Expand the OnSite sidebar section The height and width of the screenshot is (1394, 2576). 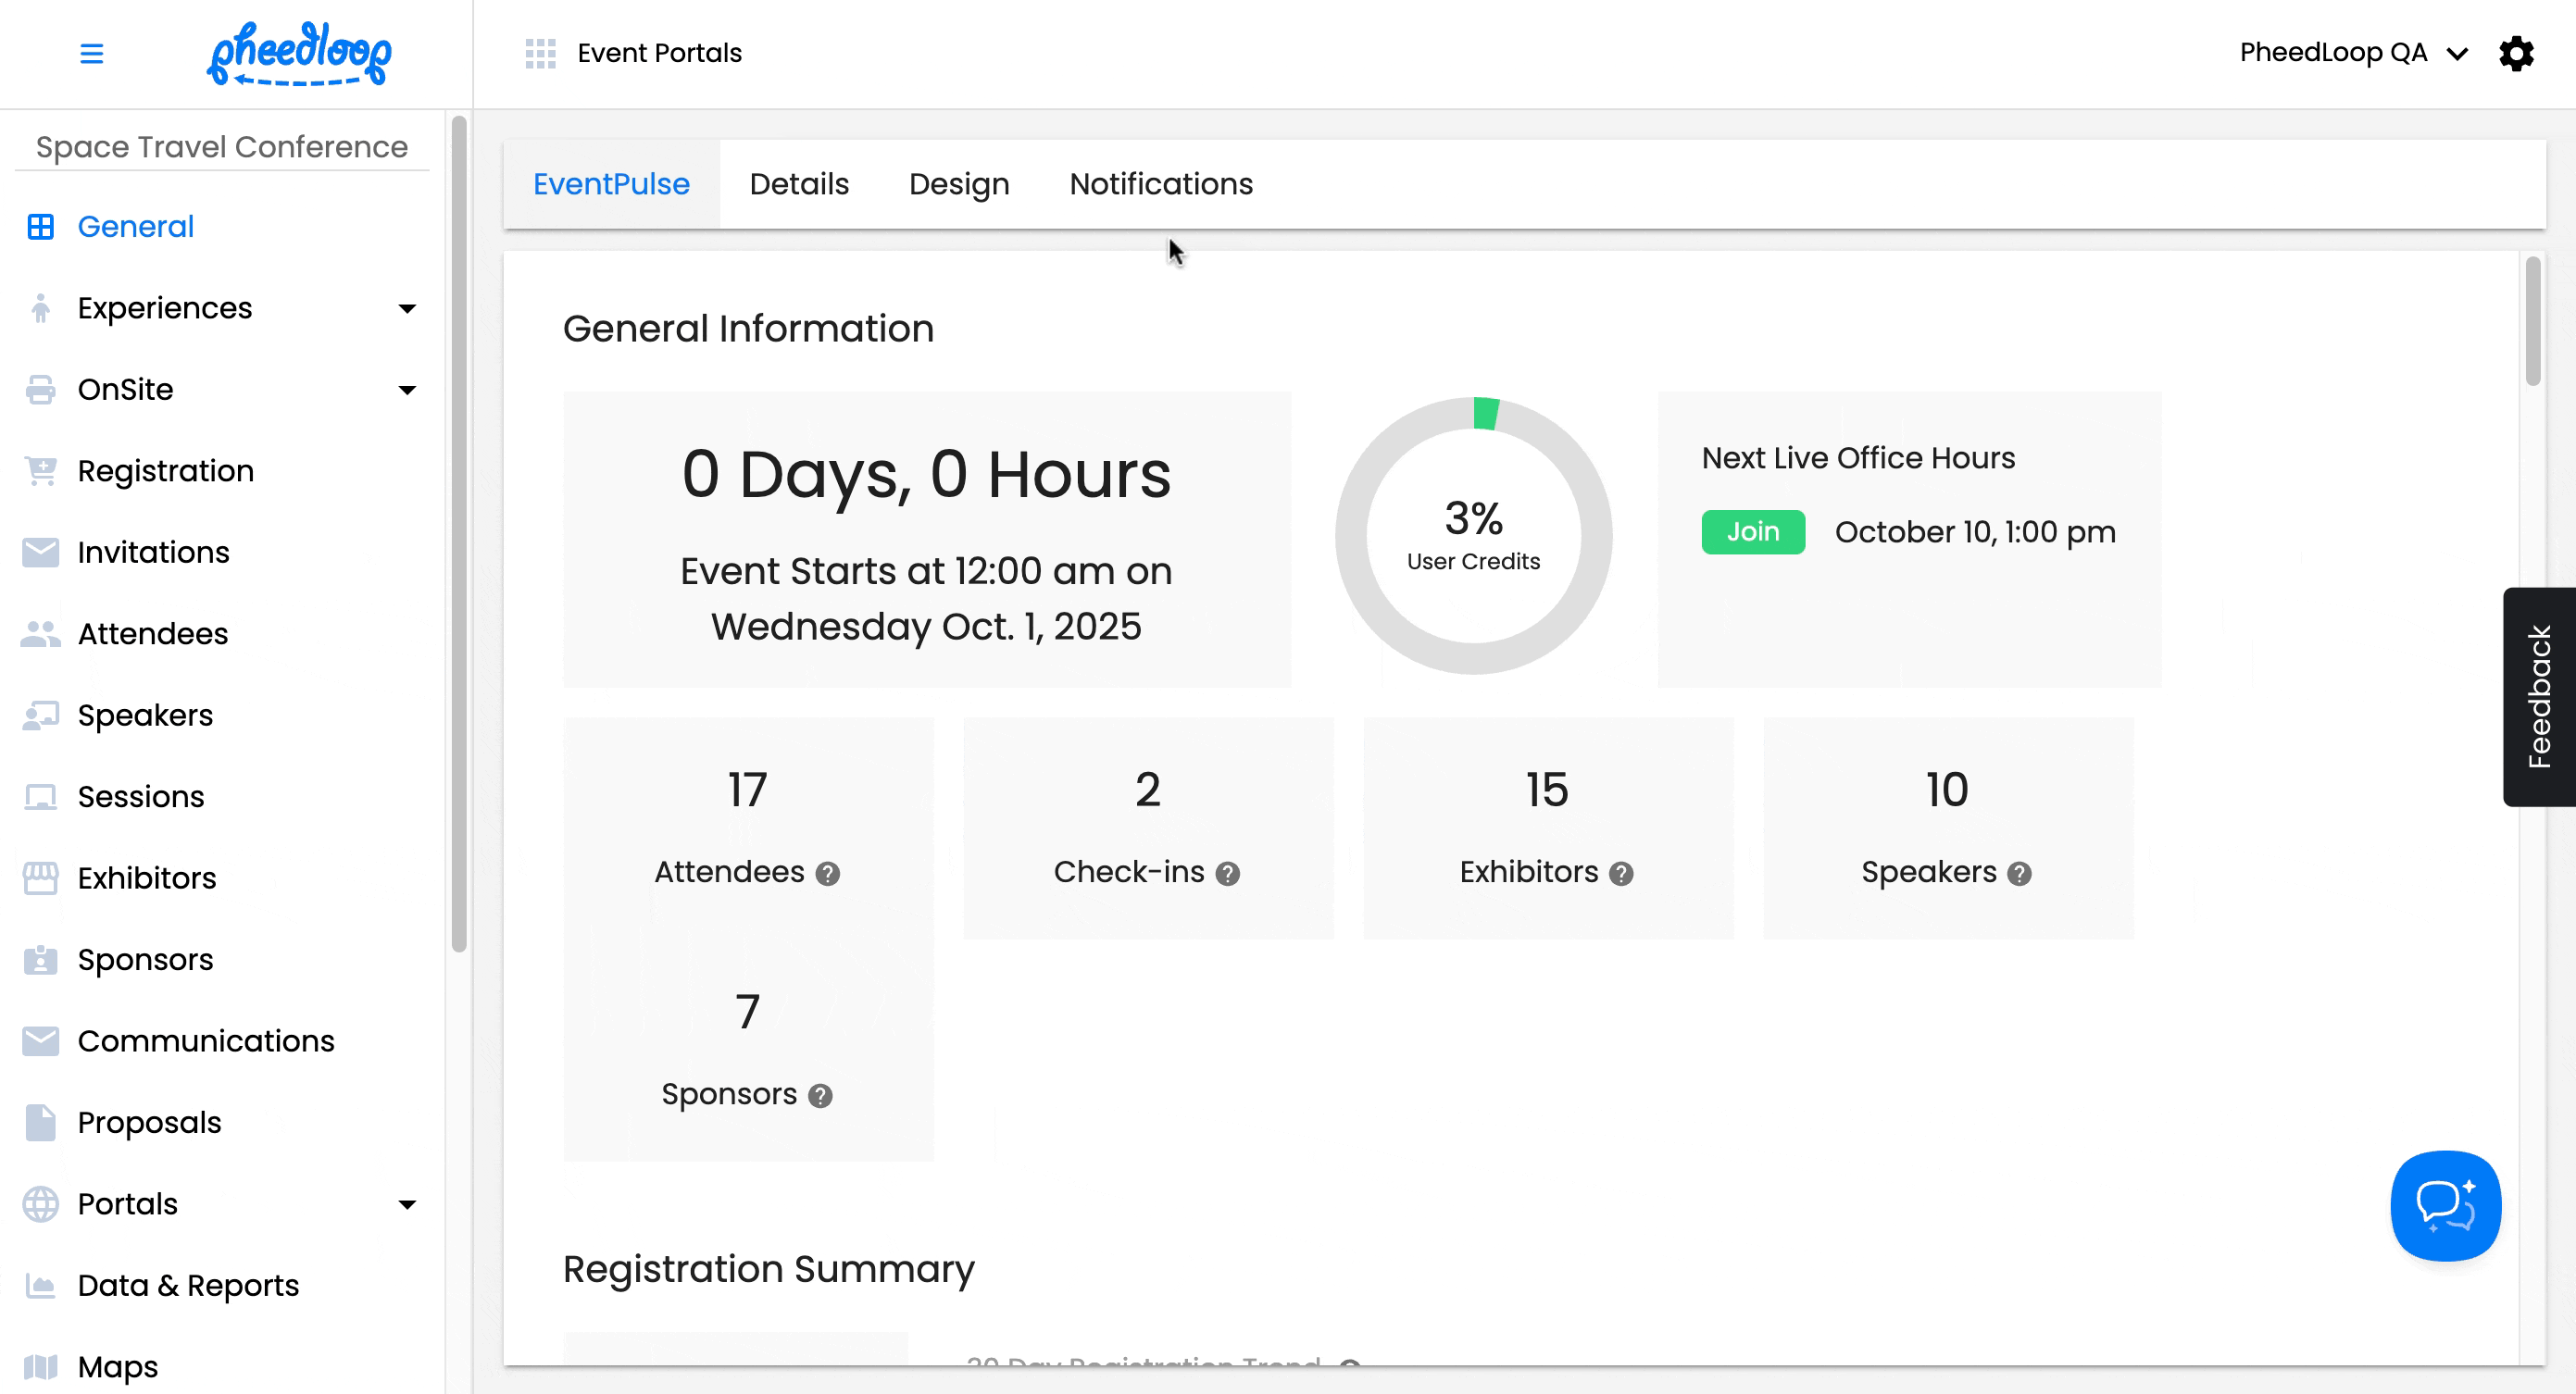click(x=407, y=389)
